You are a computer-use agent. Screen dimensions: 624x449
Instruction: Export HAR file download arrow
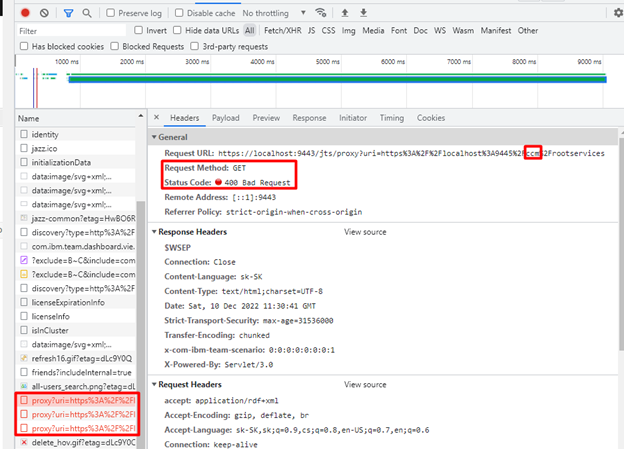point(363,13)
